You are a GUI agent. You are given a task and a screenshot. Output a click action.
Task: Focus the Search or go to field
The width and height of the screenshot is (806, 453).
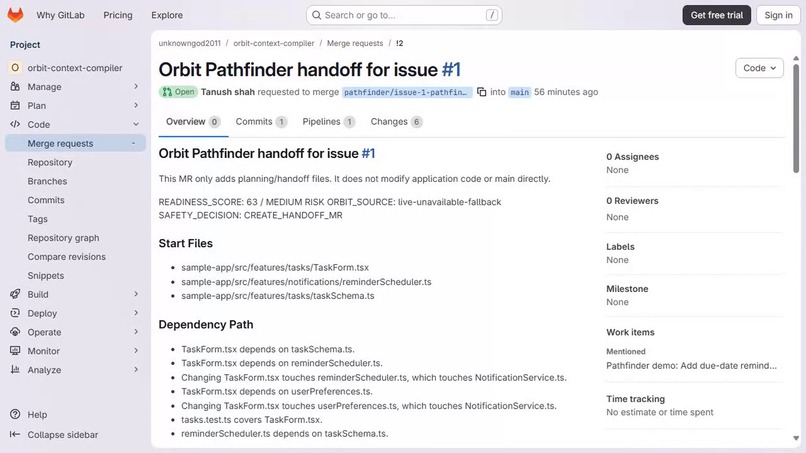[404, 15]
